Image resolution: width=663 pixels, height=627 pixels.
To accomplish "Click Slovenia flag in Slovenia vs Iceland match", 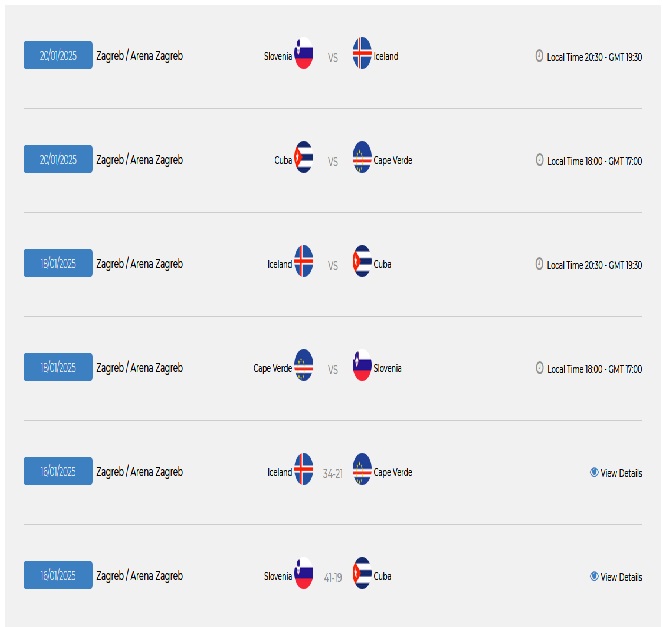I will tap(304, 53).
